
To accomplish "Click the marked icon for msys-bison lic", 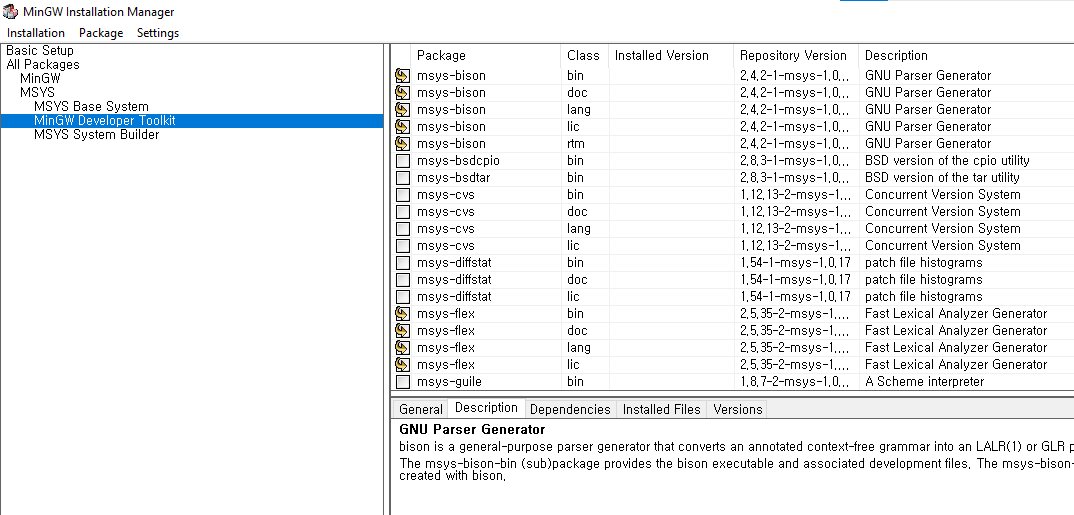I will (x=403, y=127).
